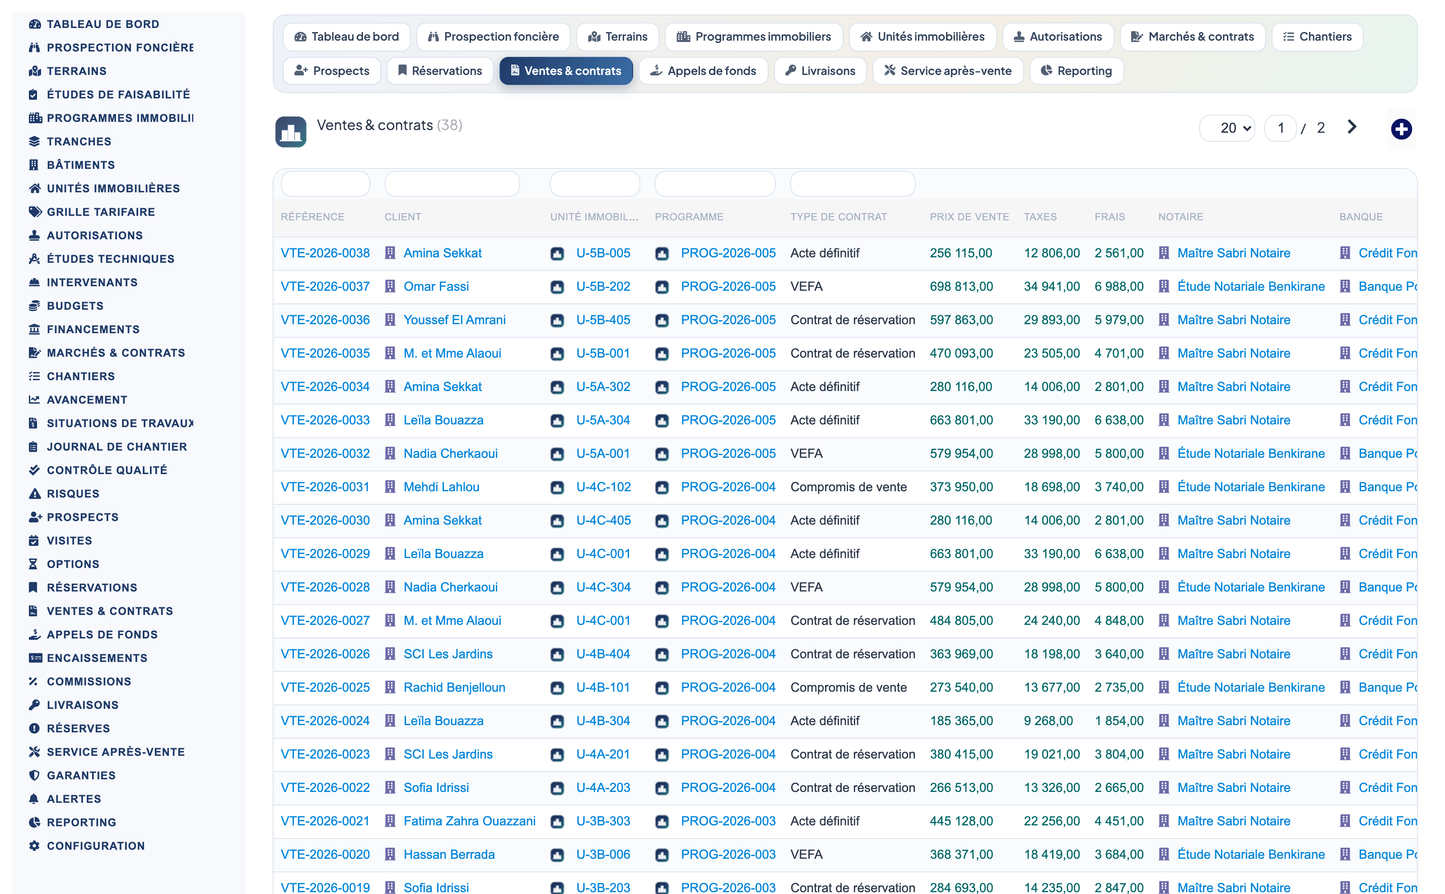Viewport: 1445px width, 894px height.
Task: Click unit icon beside U-4C-102
Action: 557,488
